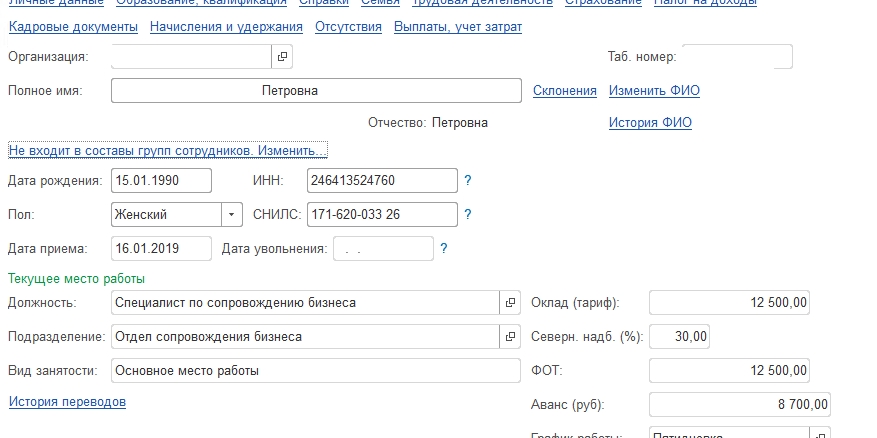Click the Полное имя text field

316,91
